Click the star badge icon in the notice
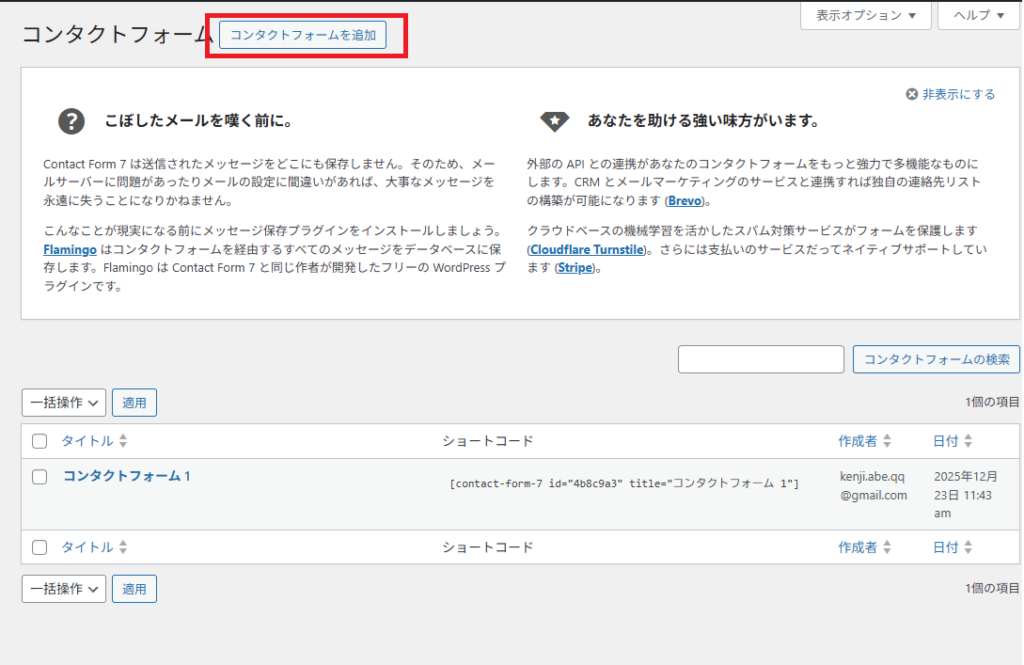 point(554,121)
